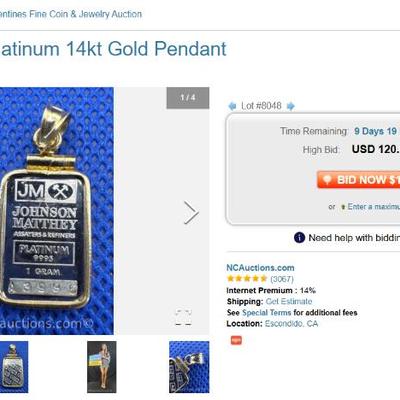Open the NCAuctions.com seller link
Screen dimensions: 400x400
[x=260, y=268]
